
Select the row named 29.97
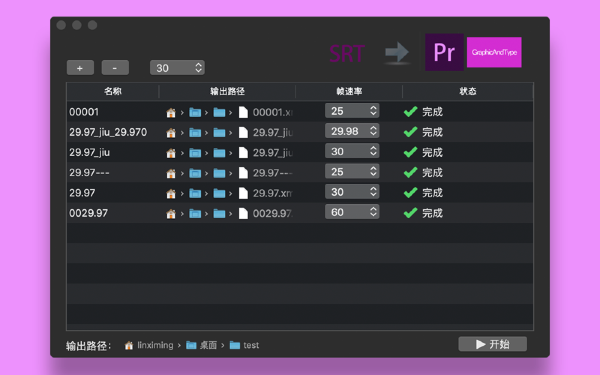(x=300, y=193)
